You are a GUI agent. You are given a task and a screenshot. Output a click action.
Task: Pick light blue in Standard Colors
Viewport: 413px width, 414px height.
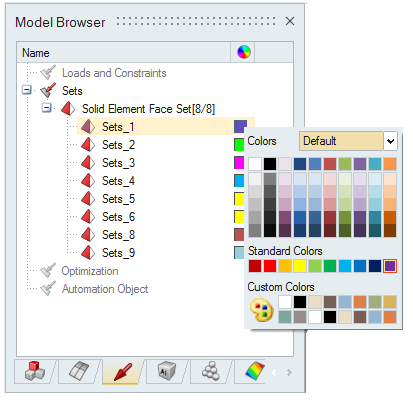pos(345,266)
